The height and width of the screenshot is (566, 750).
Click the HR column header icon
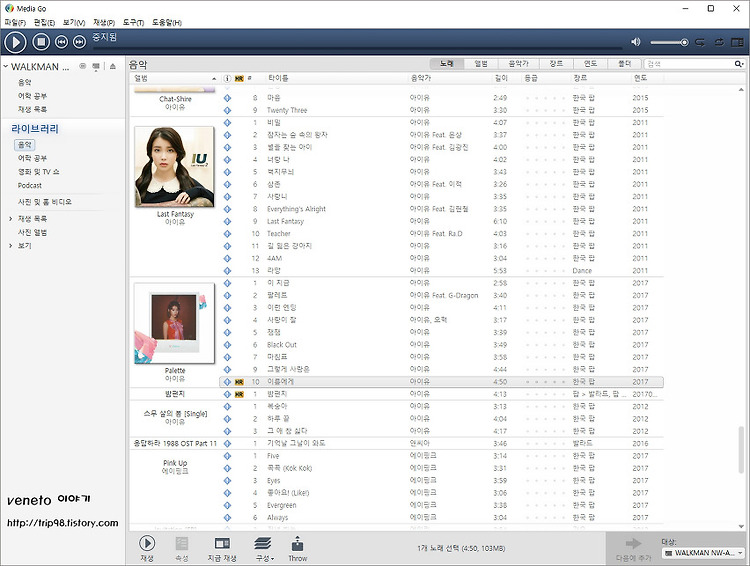[239, 78]
